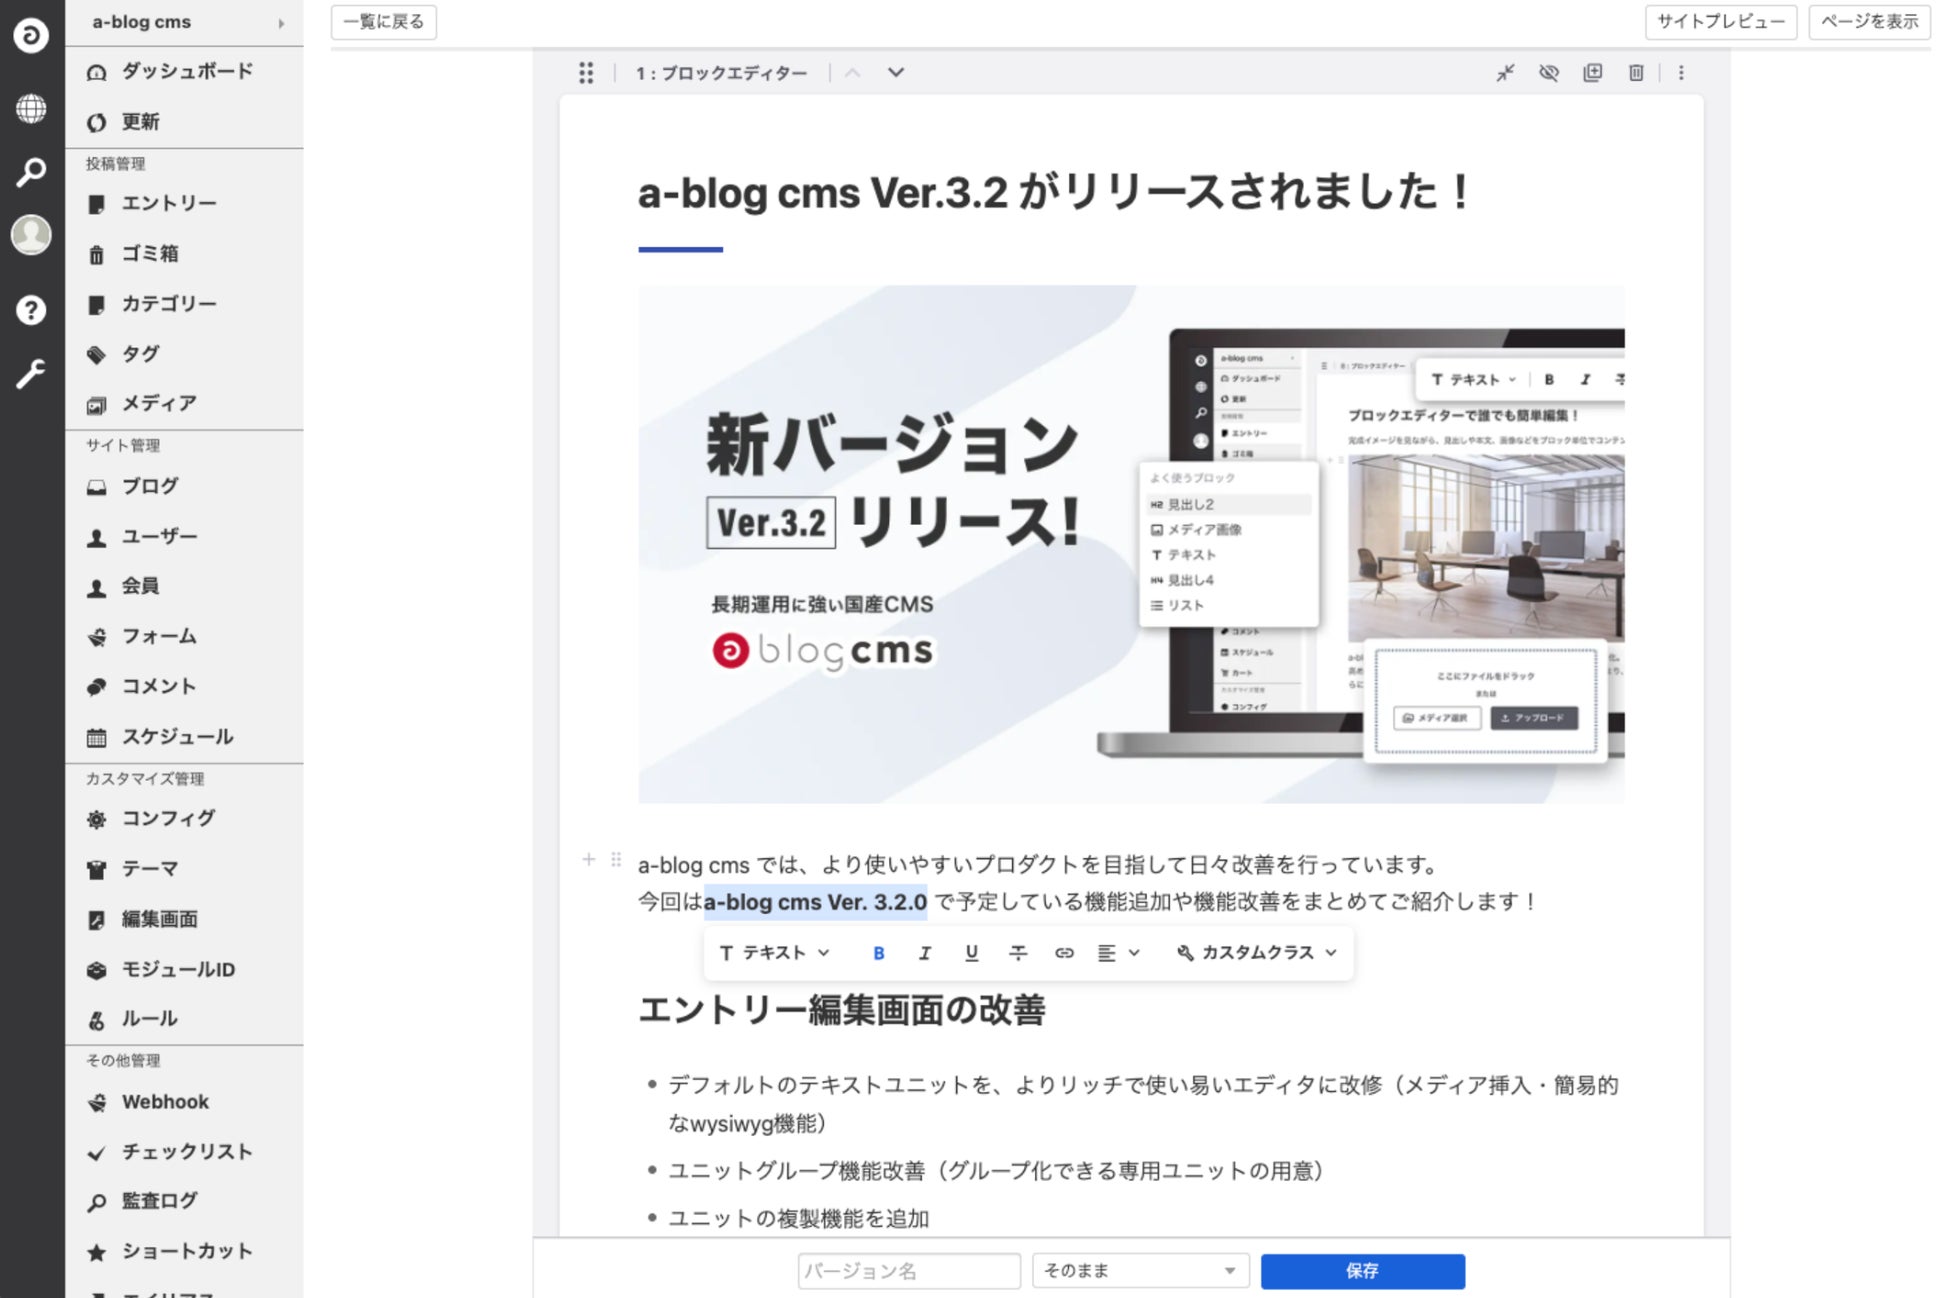Click the paragraph block drag handle

[616, 859]
